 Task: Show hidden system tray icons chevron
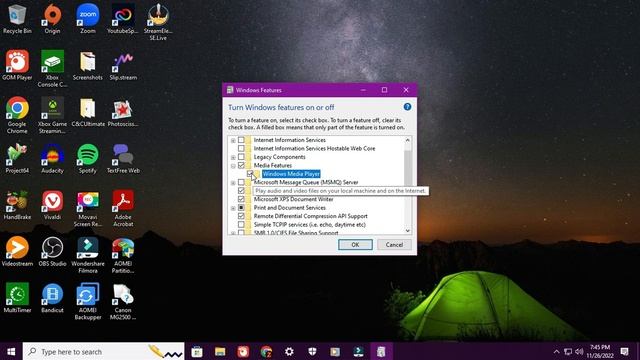[x=556, y=351]
